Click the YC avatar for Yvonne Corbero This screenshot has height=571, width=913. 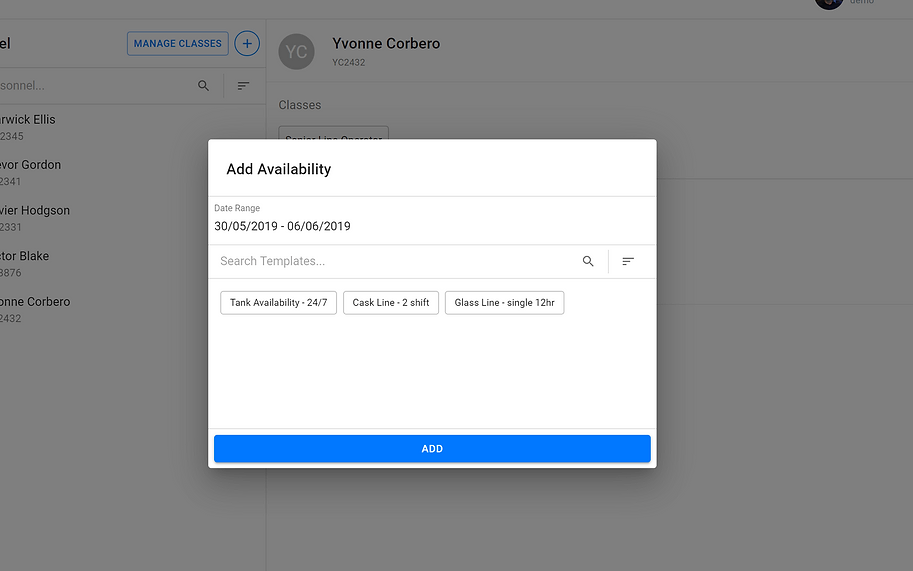(296, 52)
